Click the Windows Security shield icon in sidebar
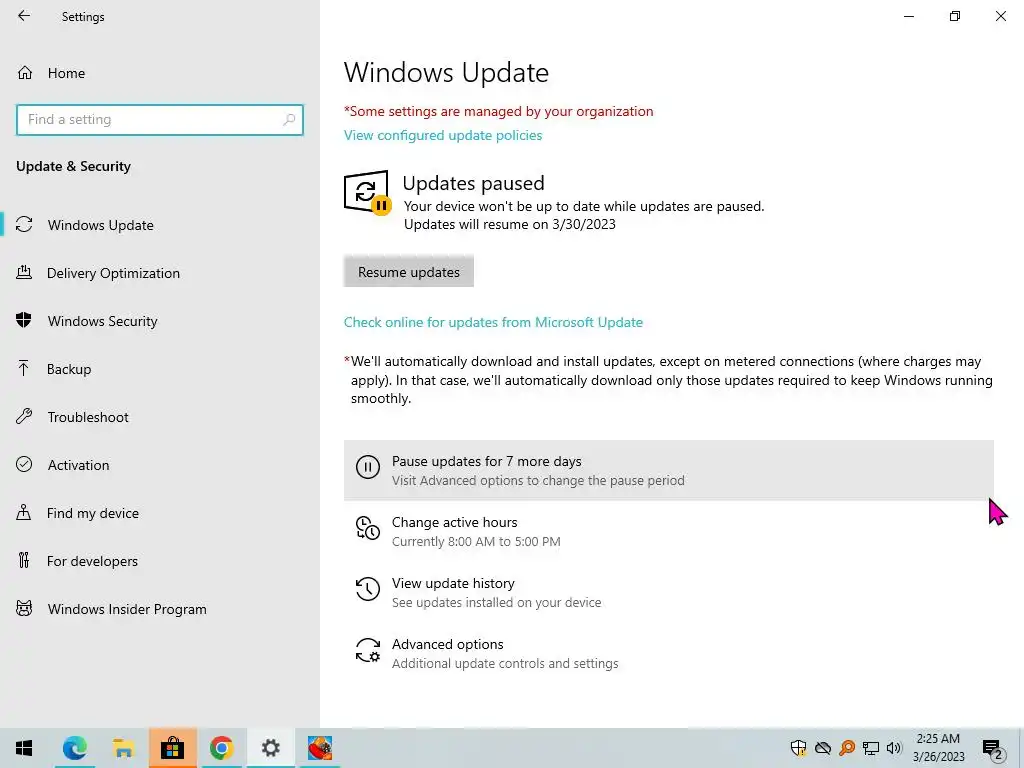The height and width of the screenshot is (768, 1024). click(x=24, y=321)
